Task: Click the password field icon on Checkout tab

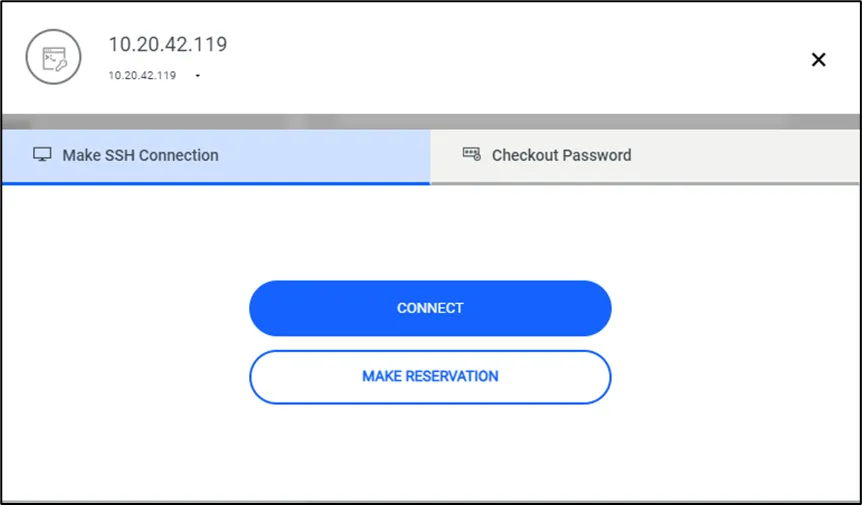Action: tap(472, 154)
